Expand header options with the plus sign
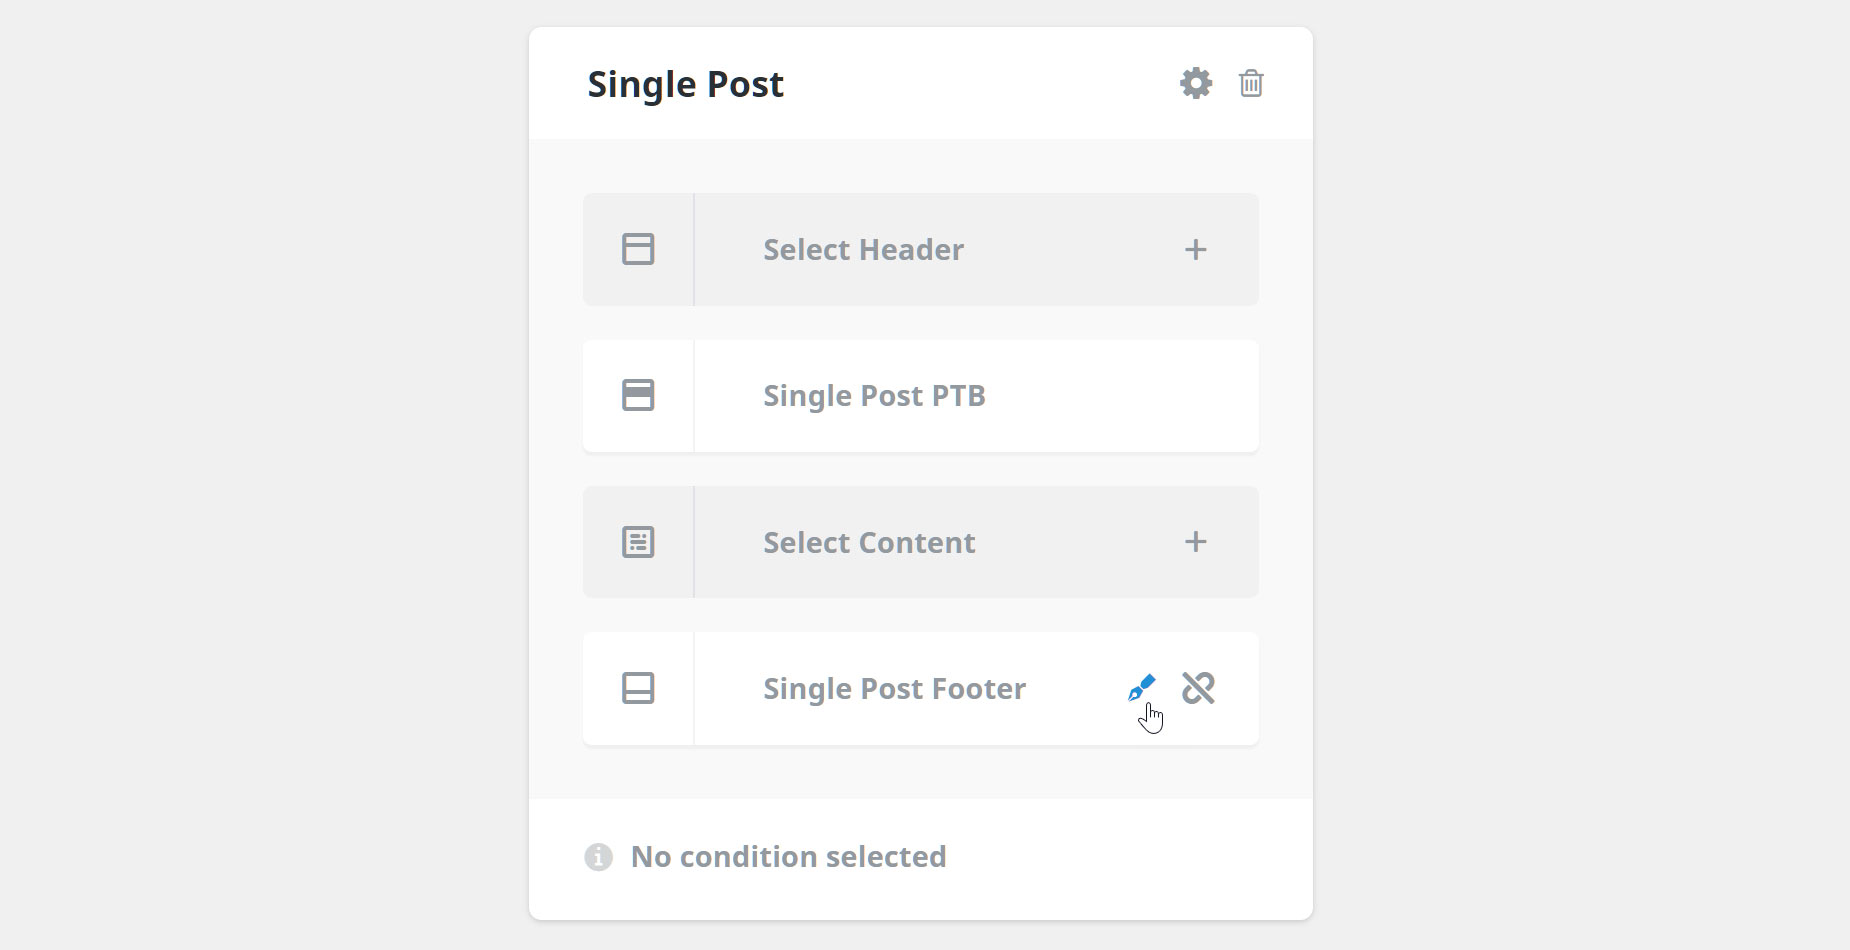Screen dimensions: 1850x950 (1196, 249)
